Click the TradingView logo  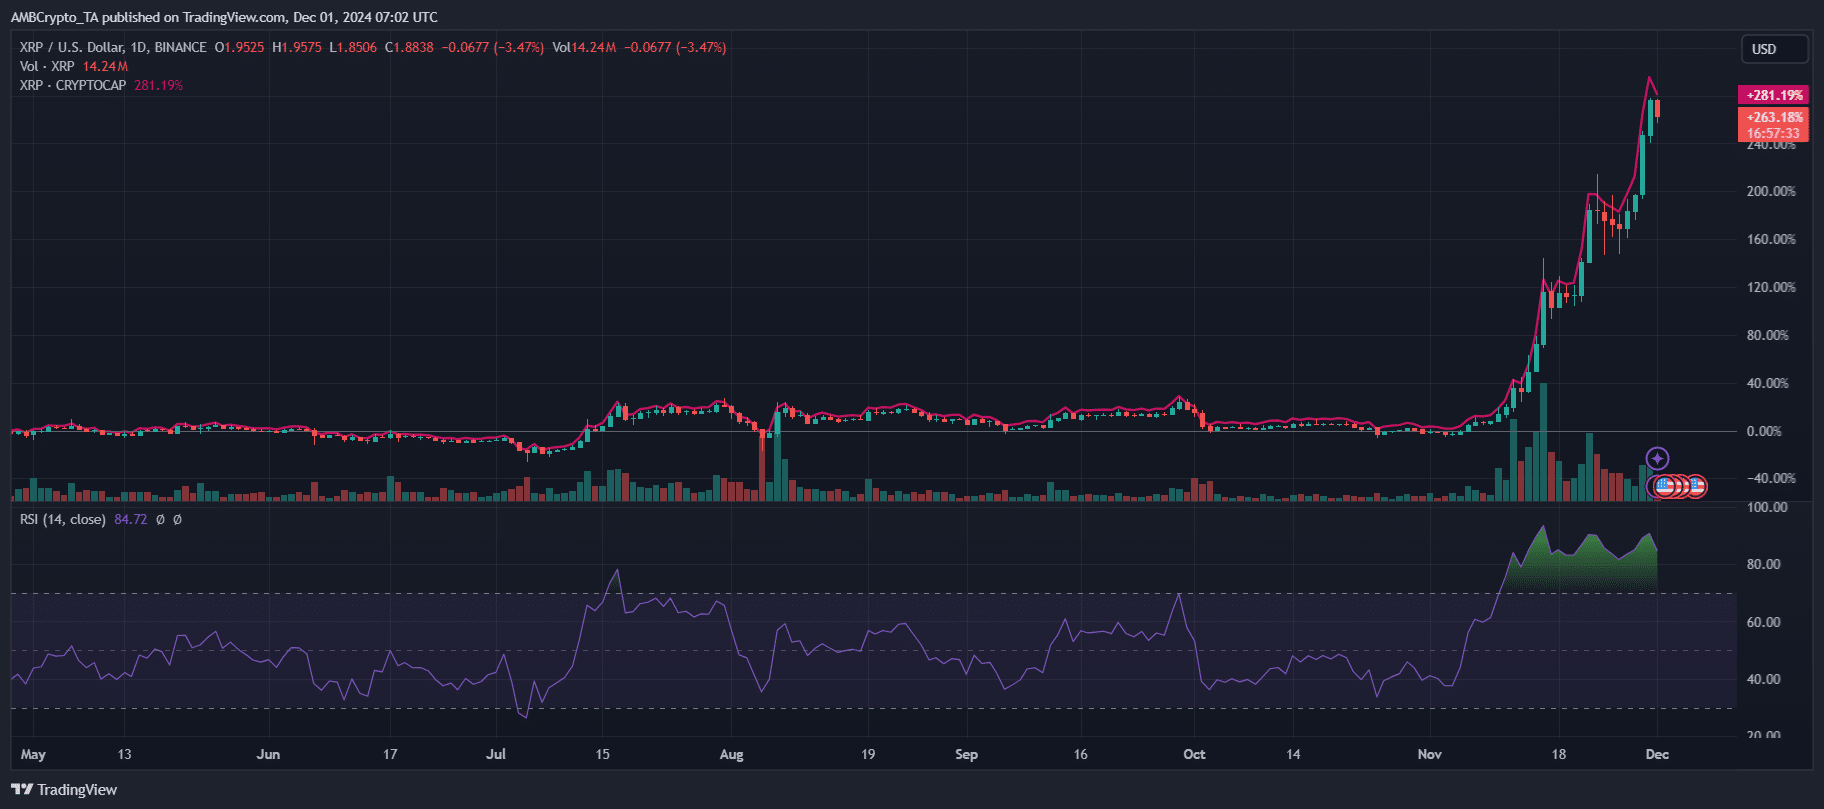pyautogui.click(x=65, y=790)
